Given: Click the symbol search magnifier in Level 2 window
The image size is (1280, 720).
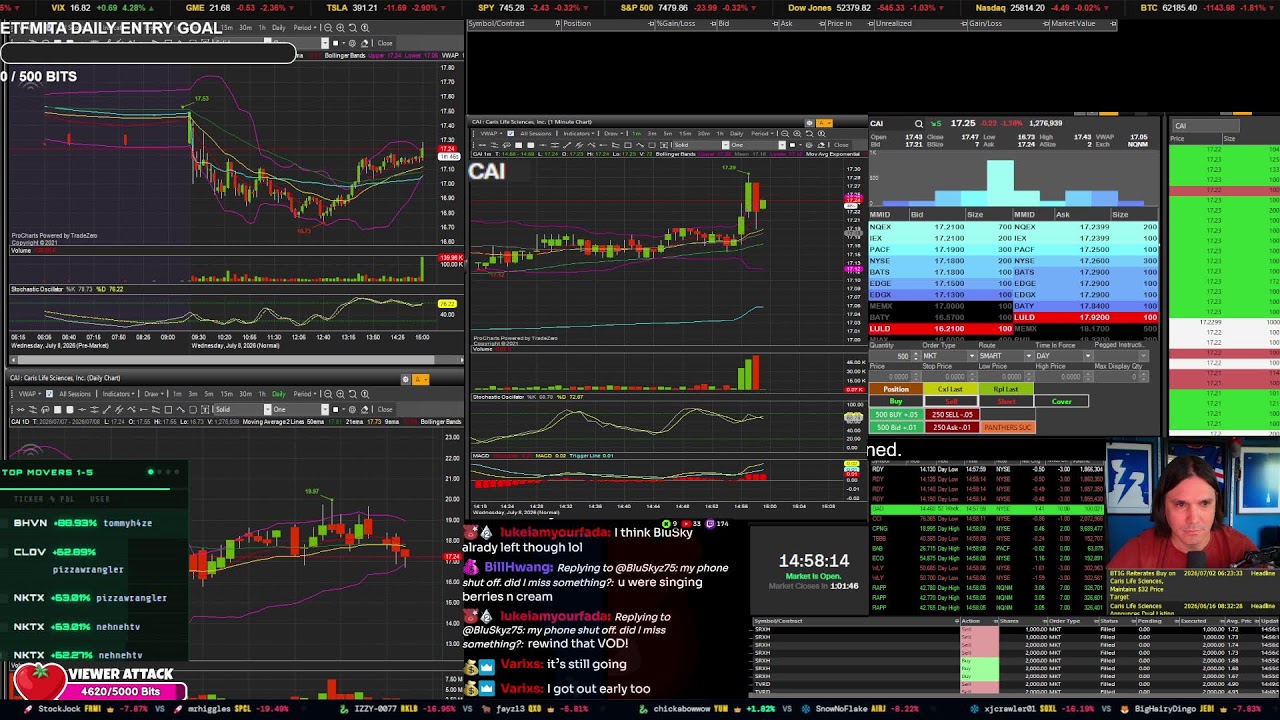Looking at the screenshot, I should click(919, 124).
